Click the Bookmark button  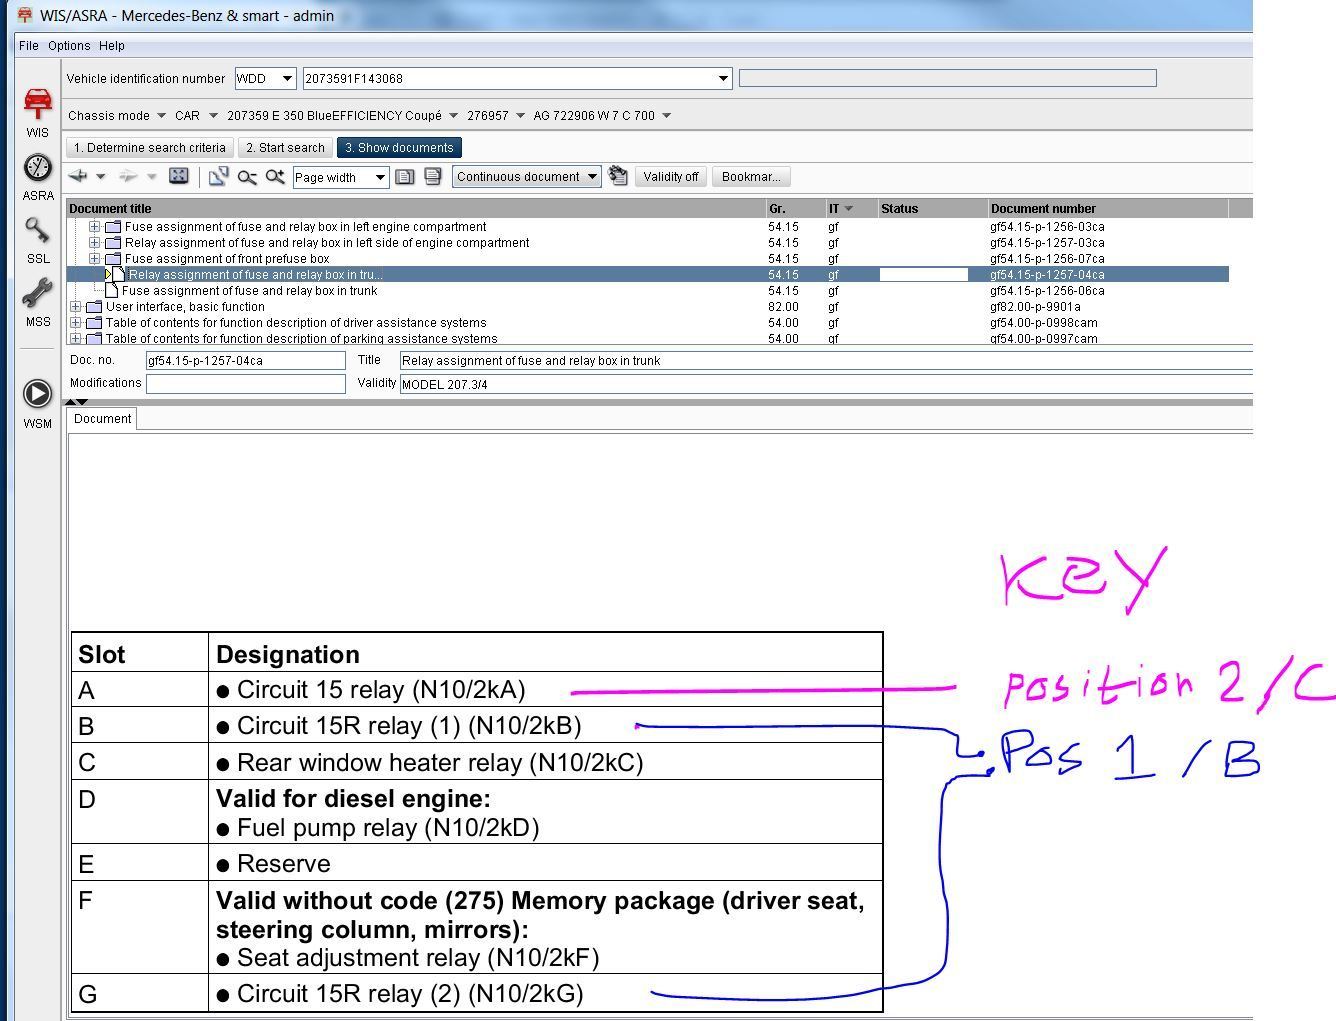[x=750, y=177]
